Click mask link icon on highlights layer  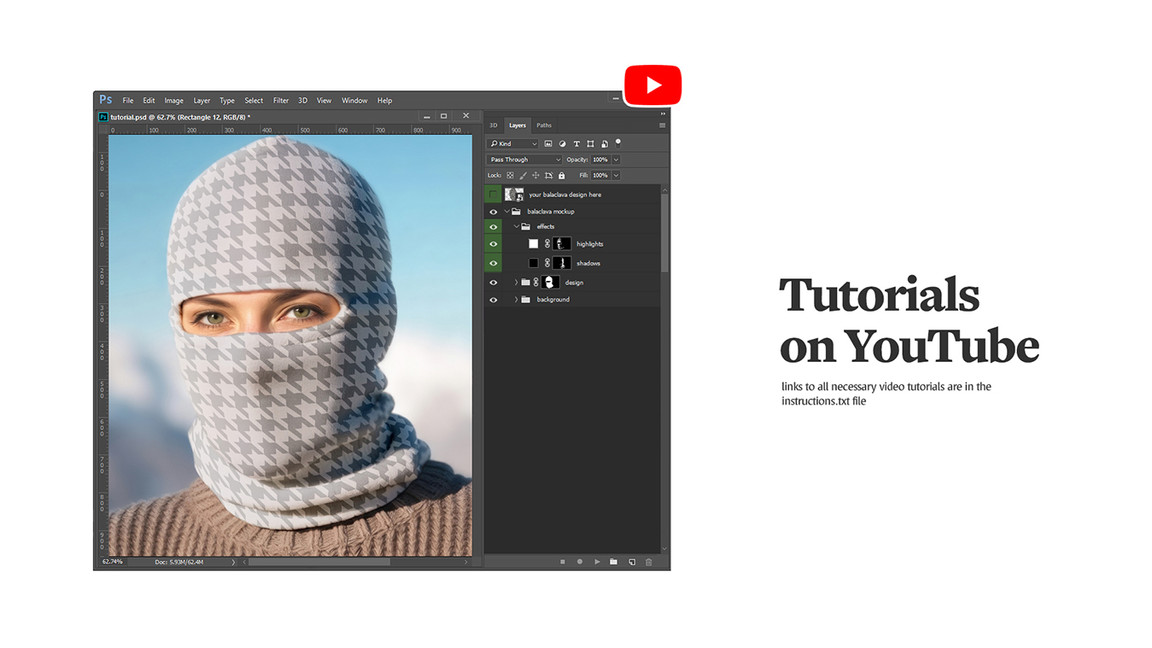(x=547, y=244)
